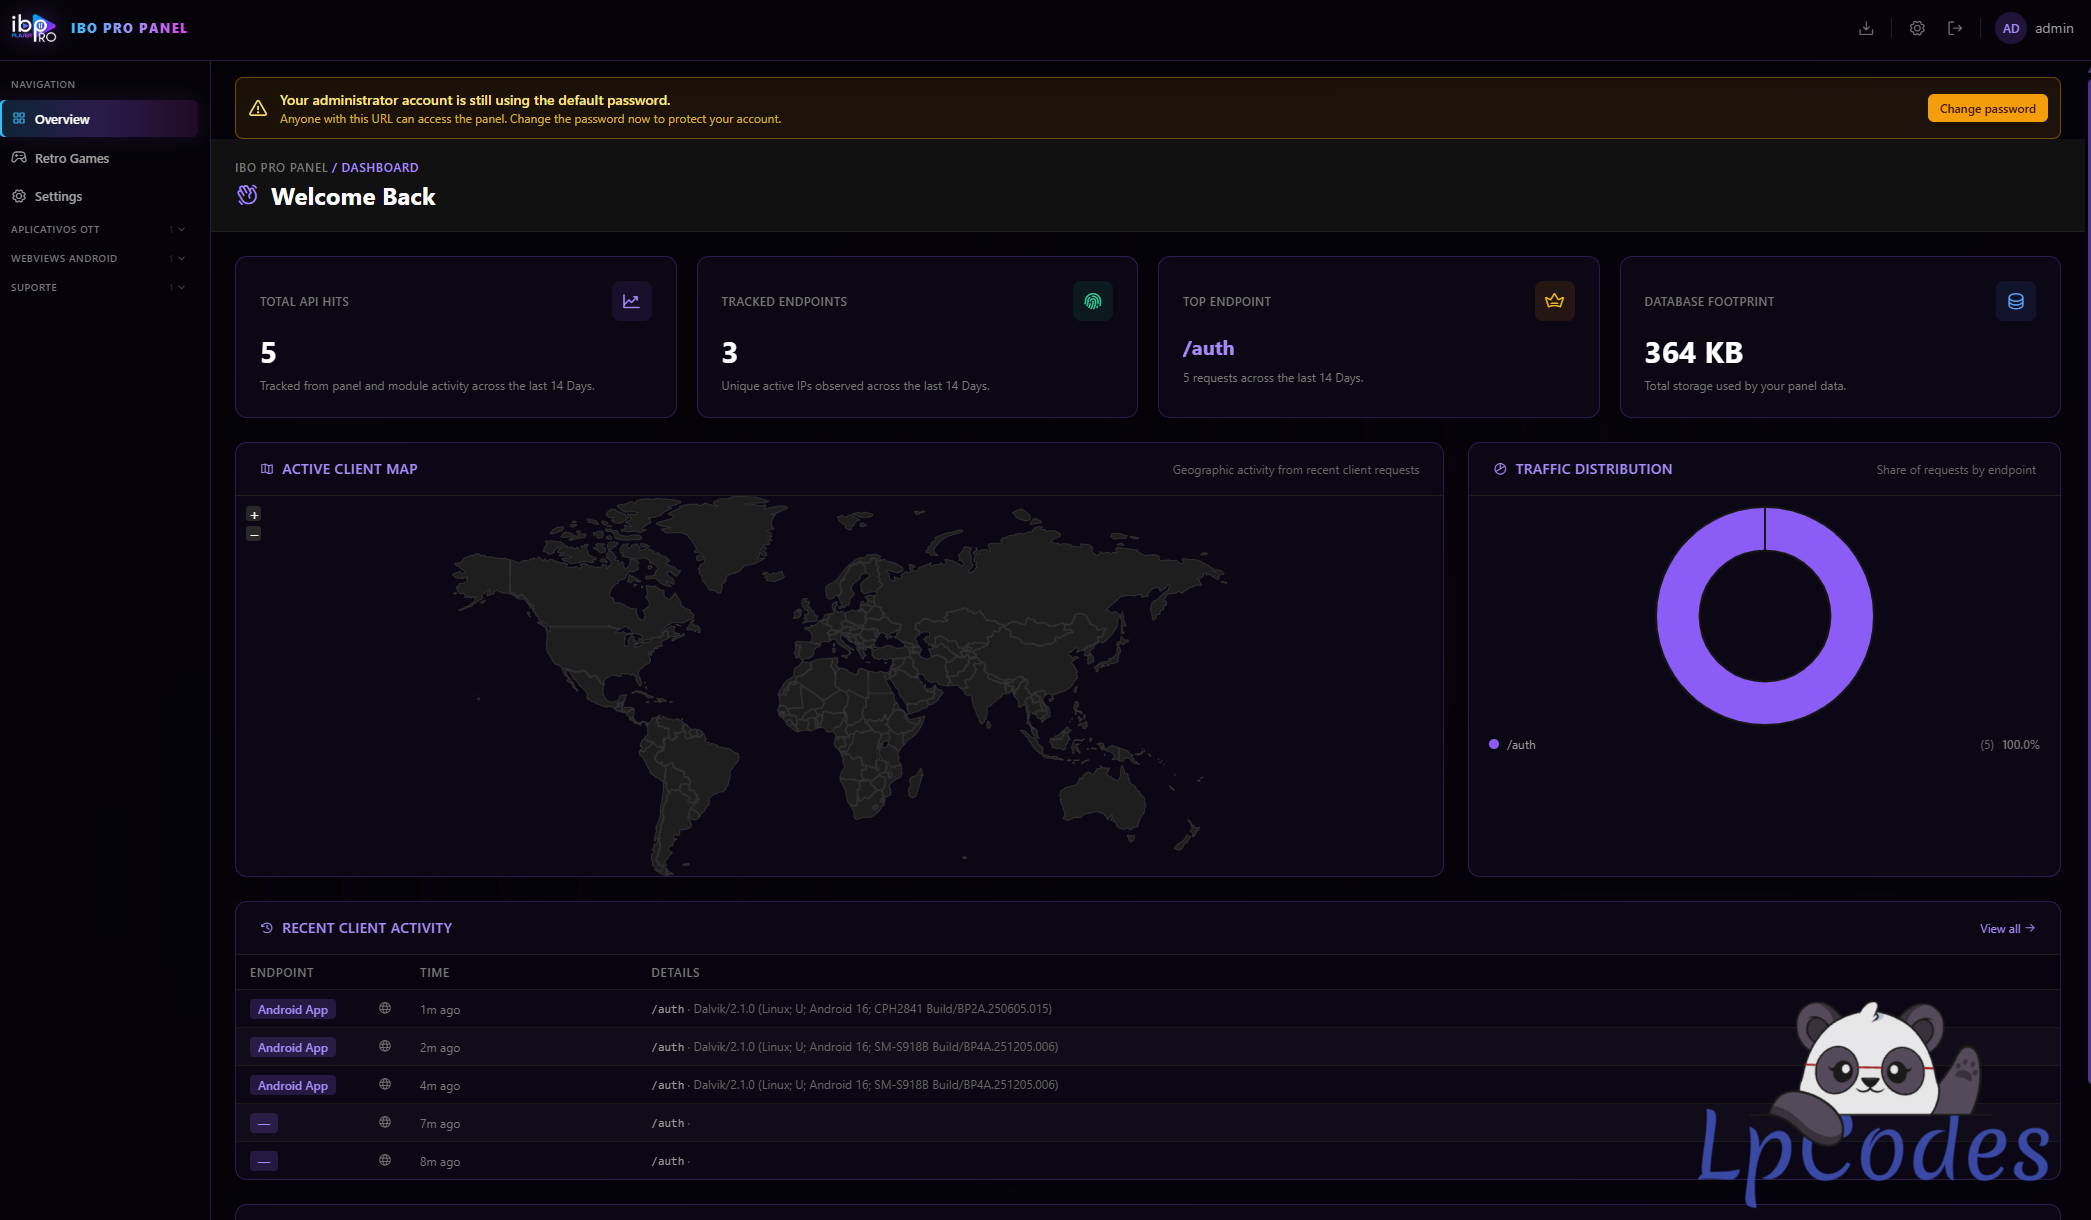Expand the Webviews Android section
Screen dimensions: 2091x1220
[98, 258]
